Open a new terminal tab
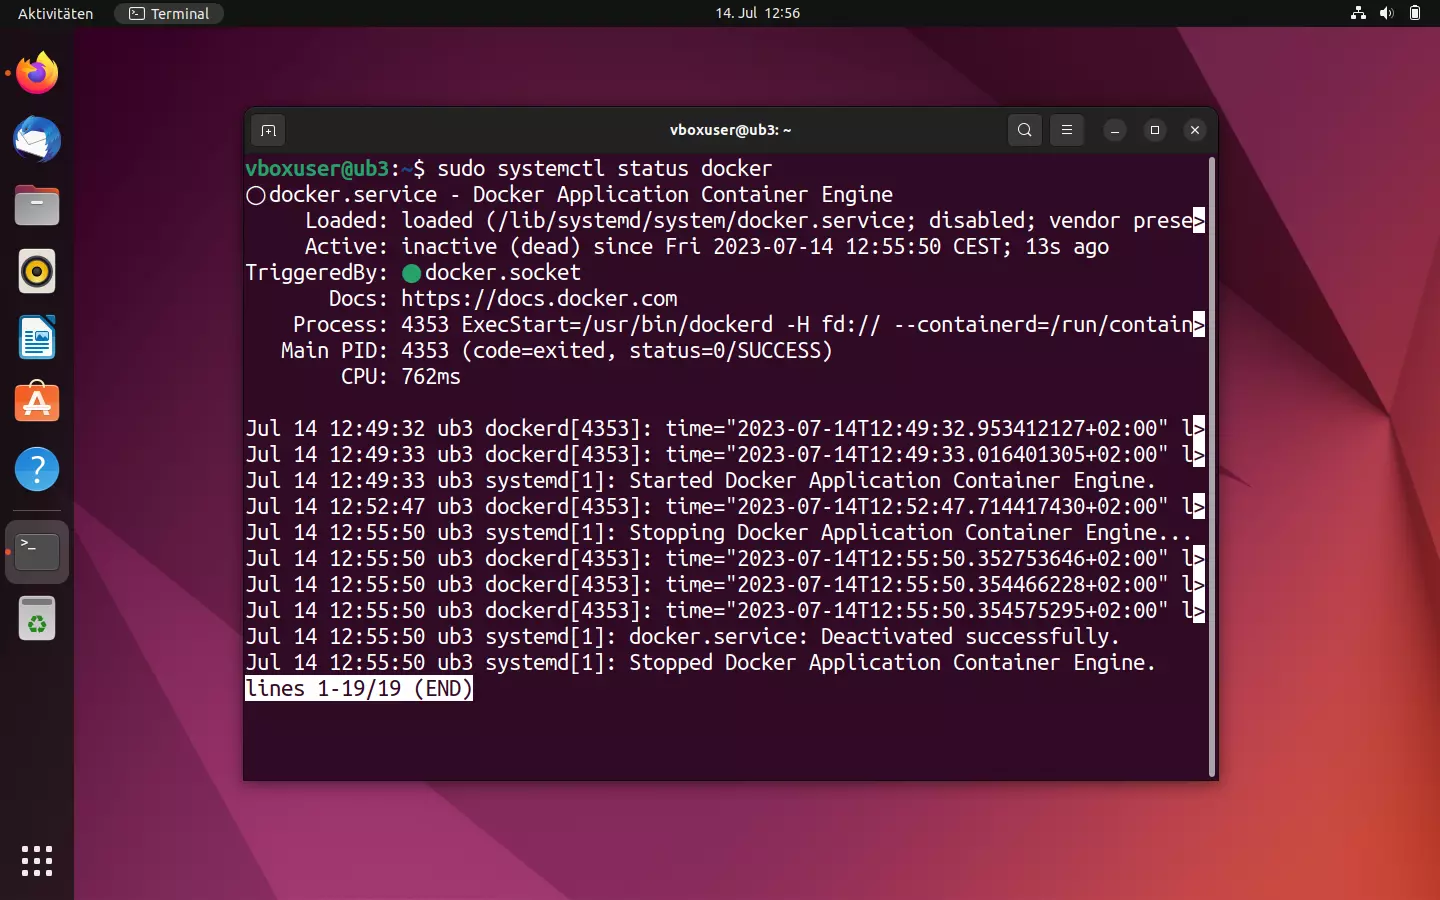1440x900 pixels. point(268,130)
